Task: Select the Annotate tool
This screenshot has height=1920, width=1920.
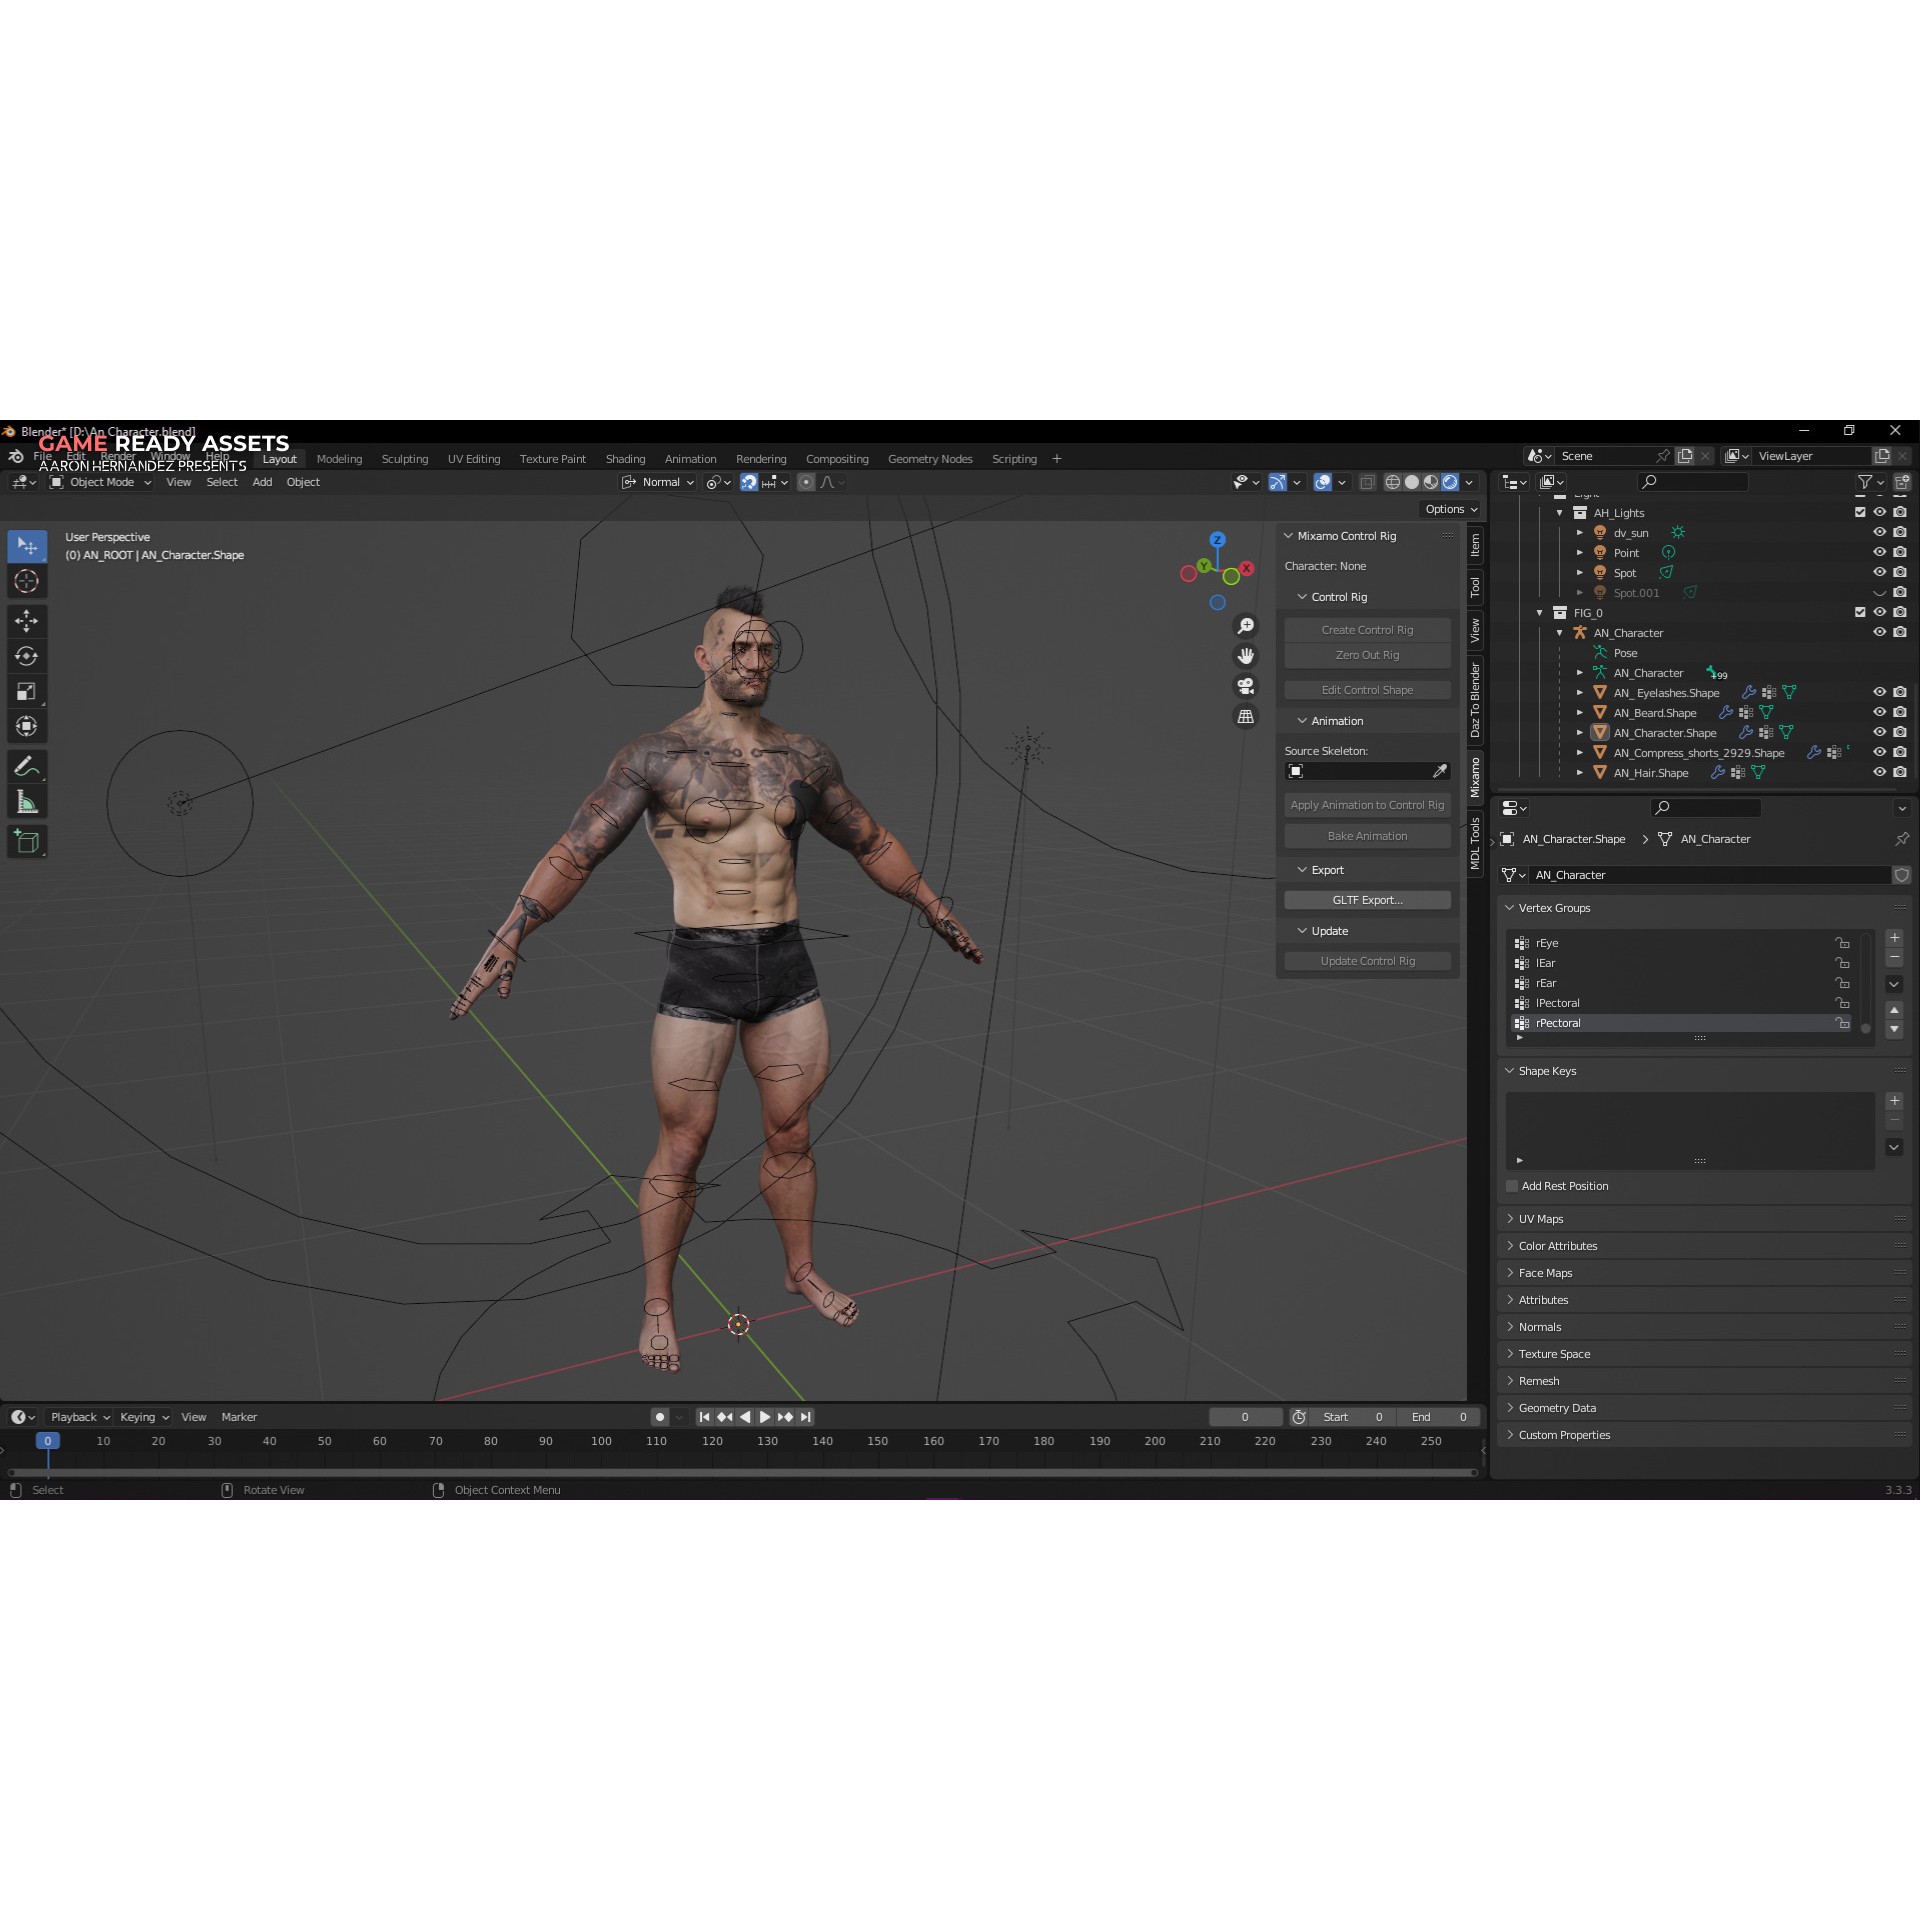Action: click(27, 767)
